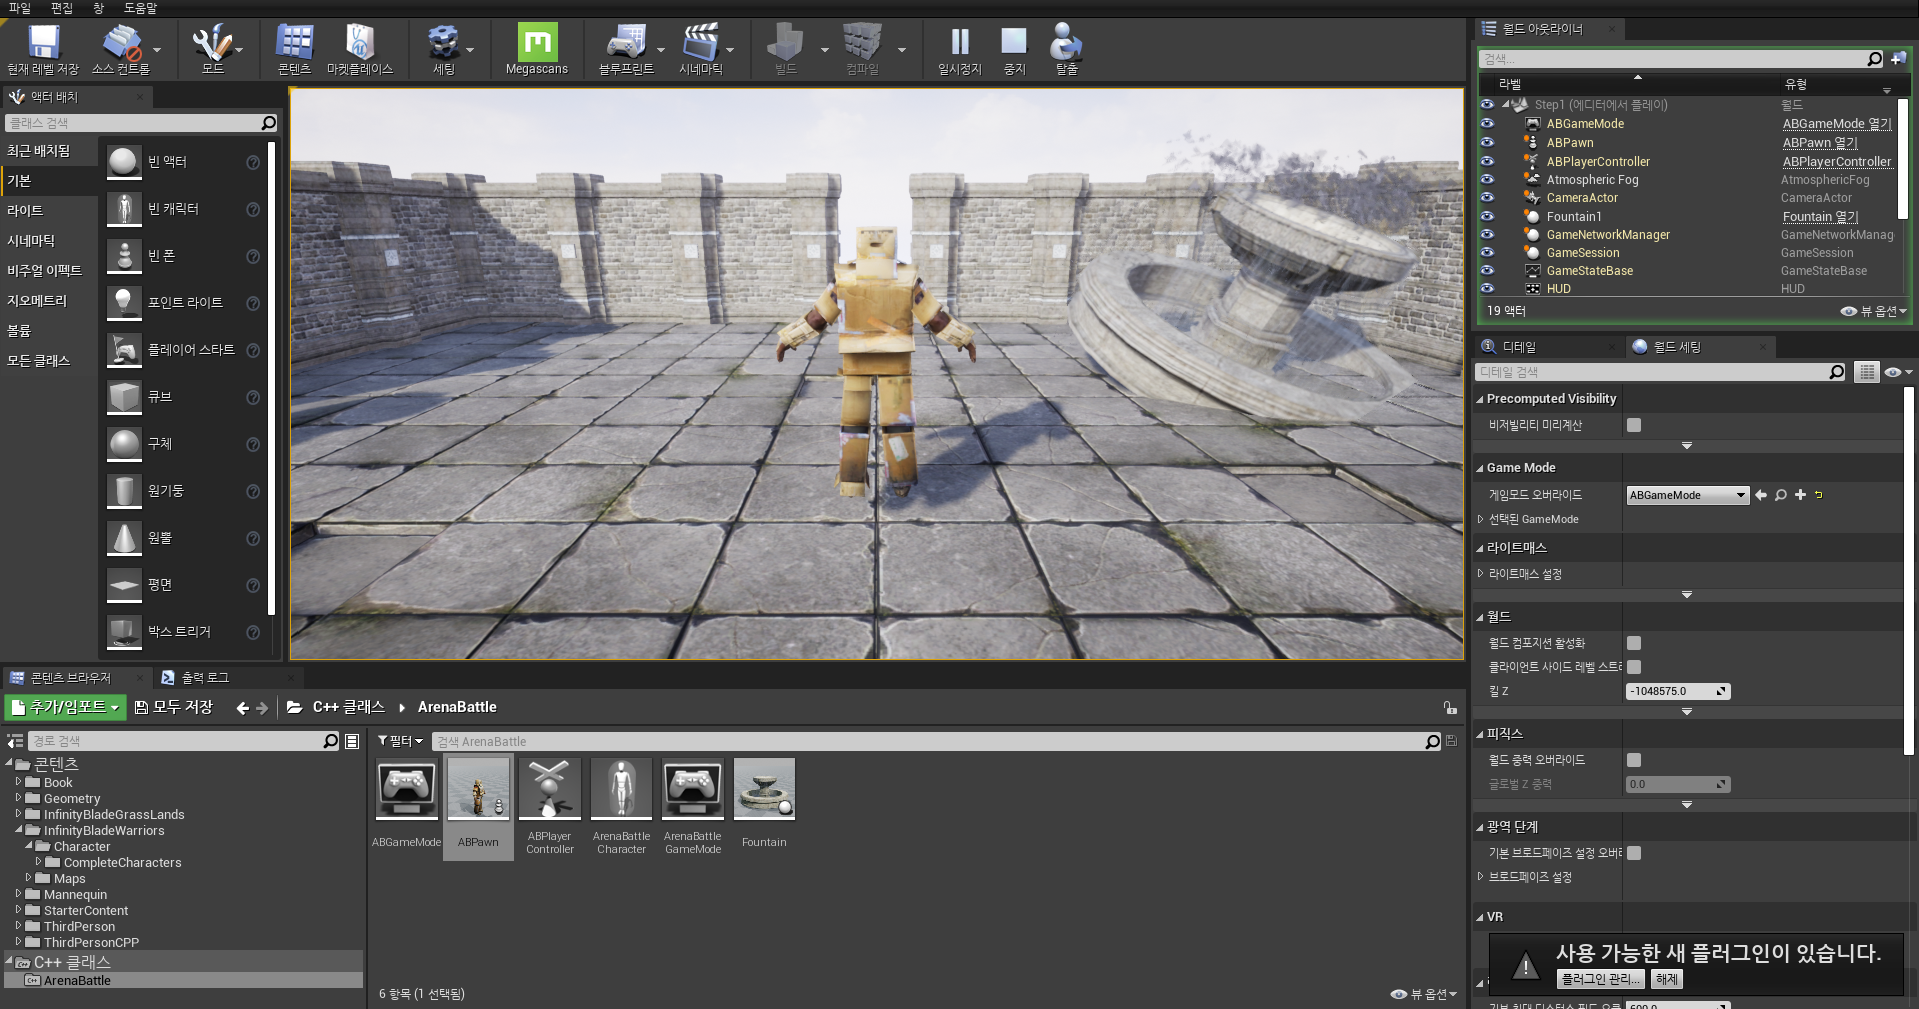Open the Filters dropdown in Content Browser
The width and height of the screenshot is (1919, 1009).
400,741
